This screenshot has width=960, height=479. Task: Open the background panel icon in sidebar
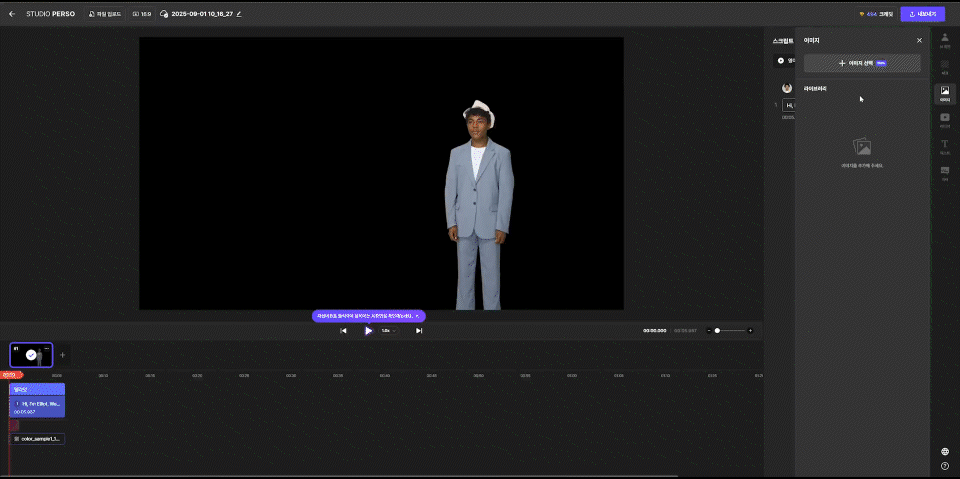pyautogui.click(x=944, y=67)
